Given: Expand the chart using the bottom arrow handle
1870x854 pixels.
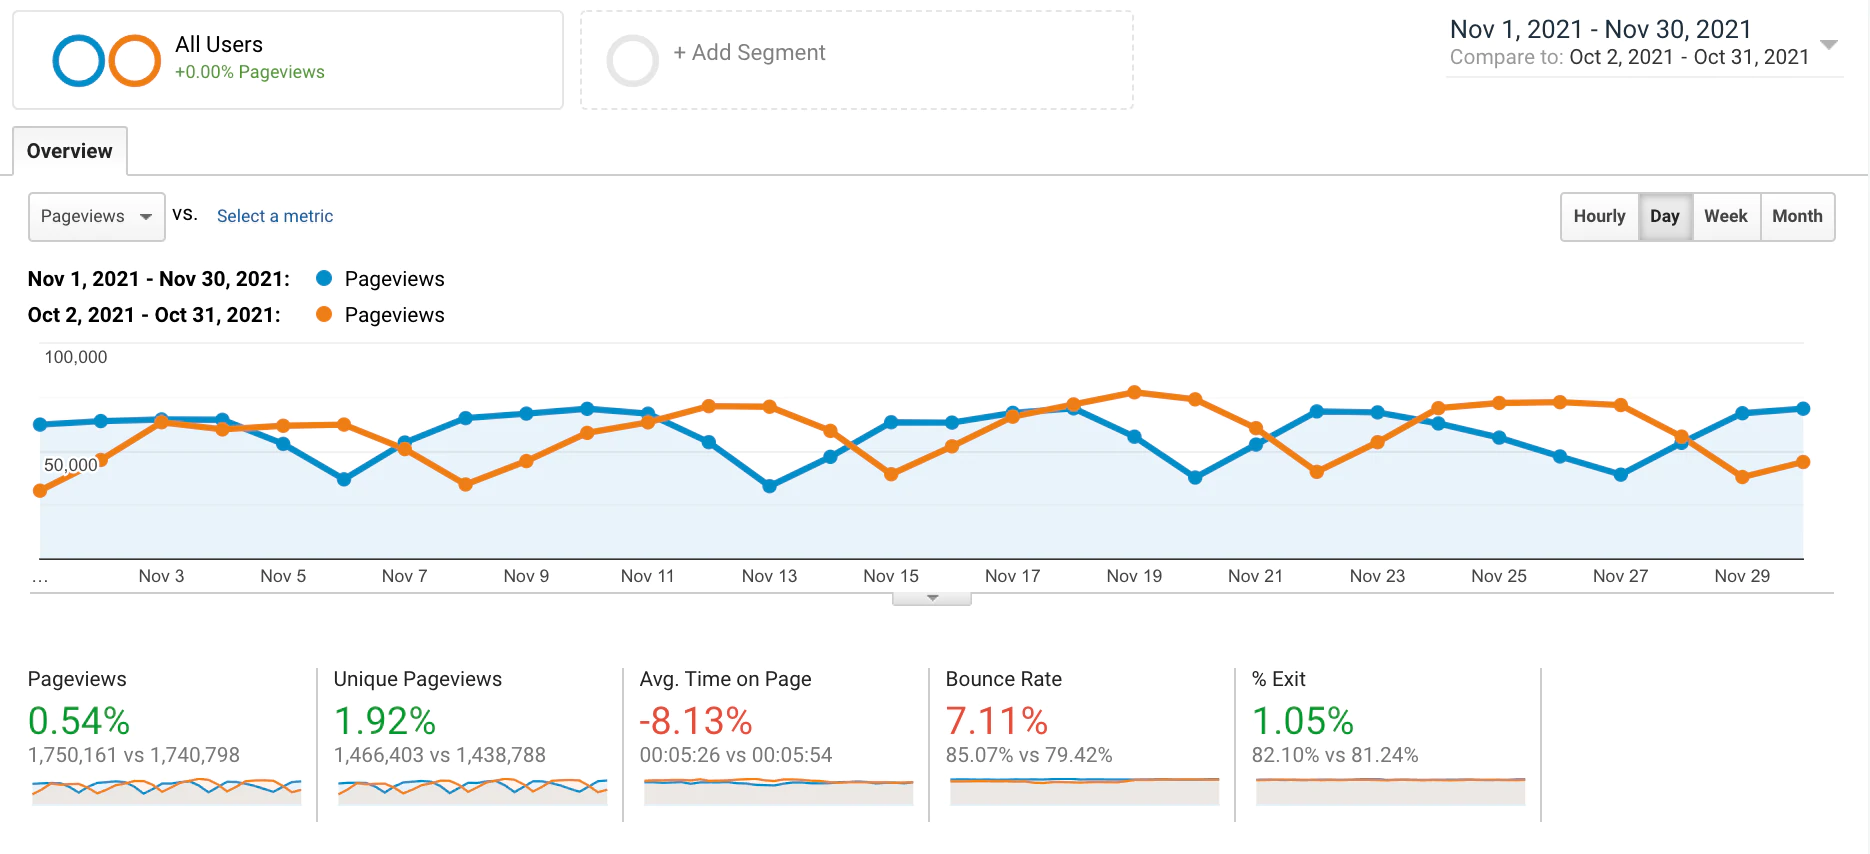Looking at the screenshot, I should (932, 598).
